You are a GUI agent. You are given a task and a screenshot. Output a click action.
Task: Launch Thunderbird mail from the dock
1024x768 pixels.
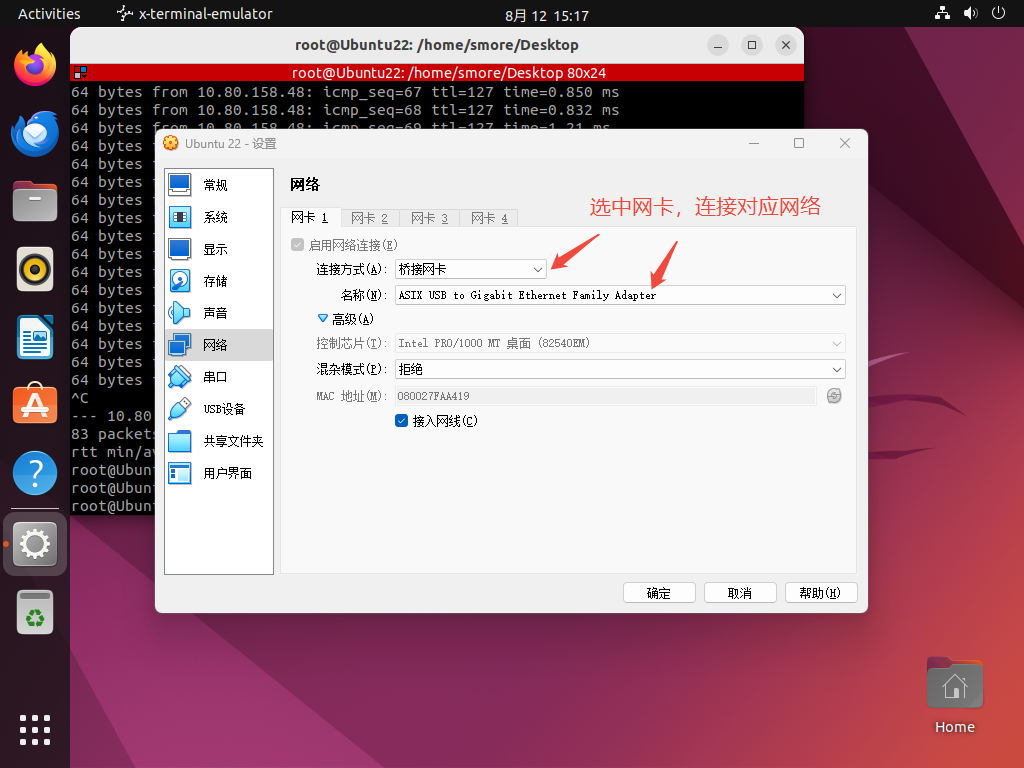click(35, 133)
